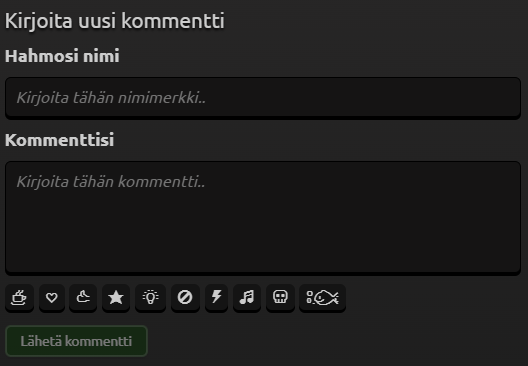Focus the Hahmosi nimi nickname field
528x366 pixels.
263,98
